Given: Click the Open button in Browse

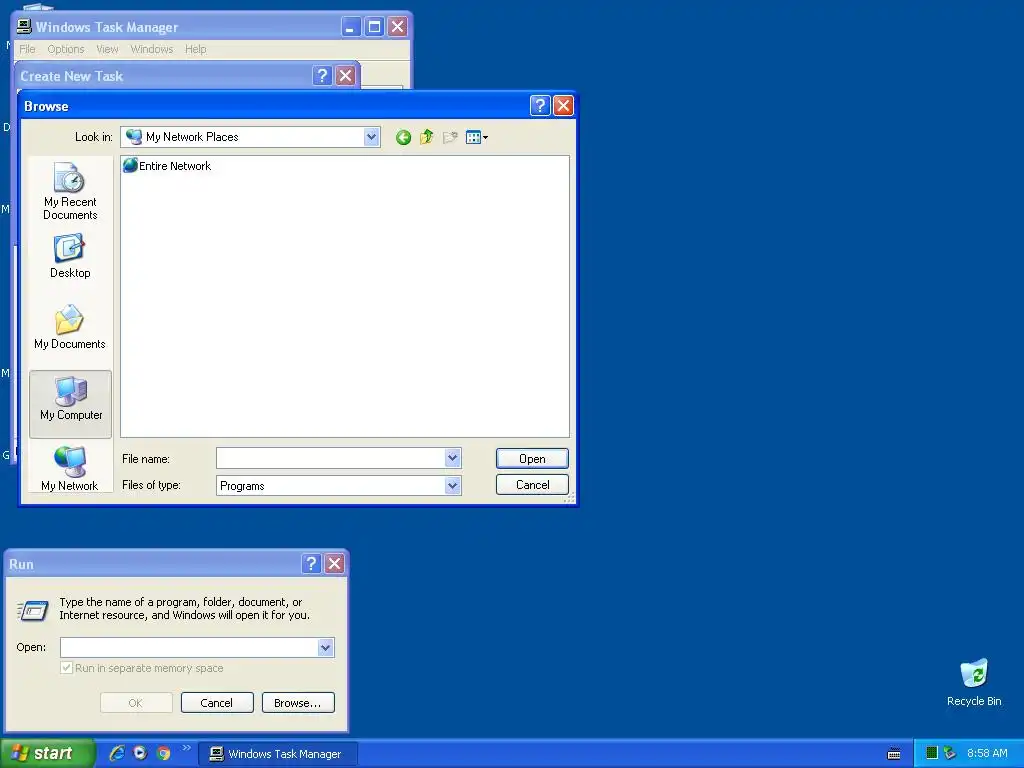Looking at the screenshot, I should [532, 458].
